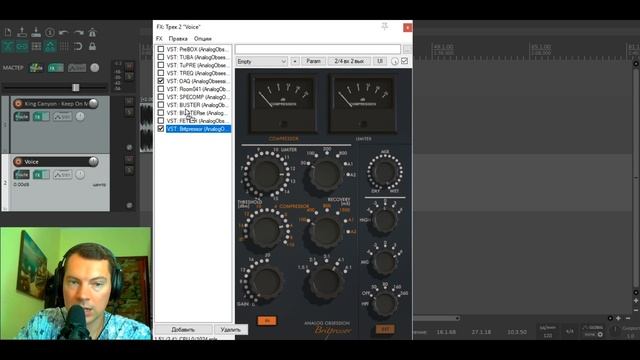Click the Master track mute M button
This screenshot has height=360, width=640.
[129, 66]
